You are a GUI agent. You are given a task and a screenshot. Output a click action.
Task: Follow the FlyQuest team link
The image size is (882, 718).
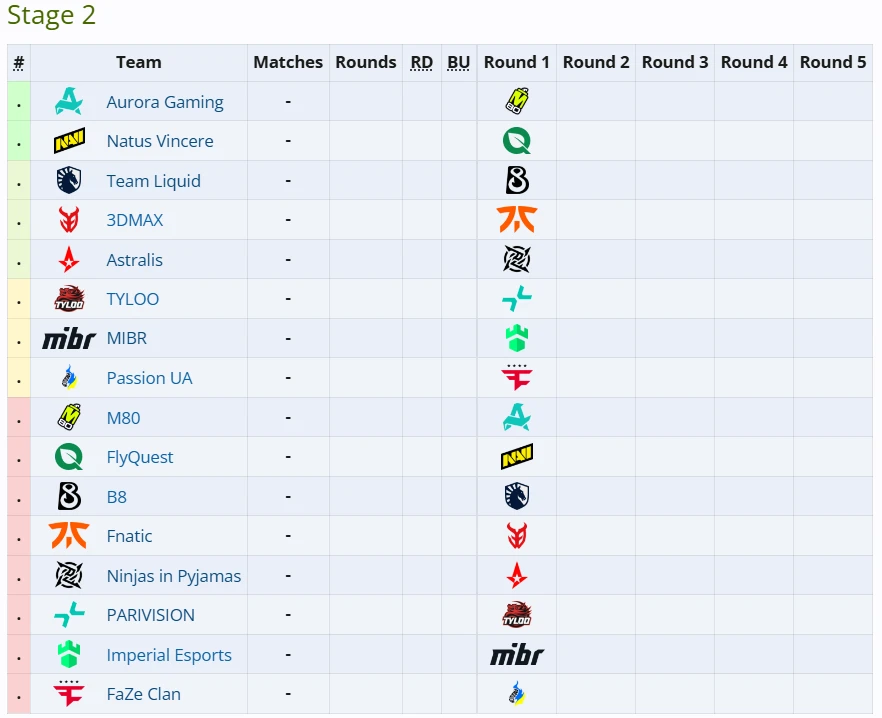140,457
